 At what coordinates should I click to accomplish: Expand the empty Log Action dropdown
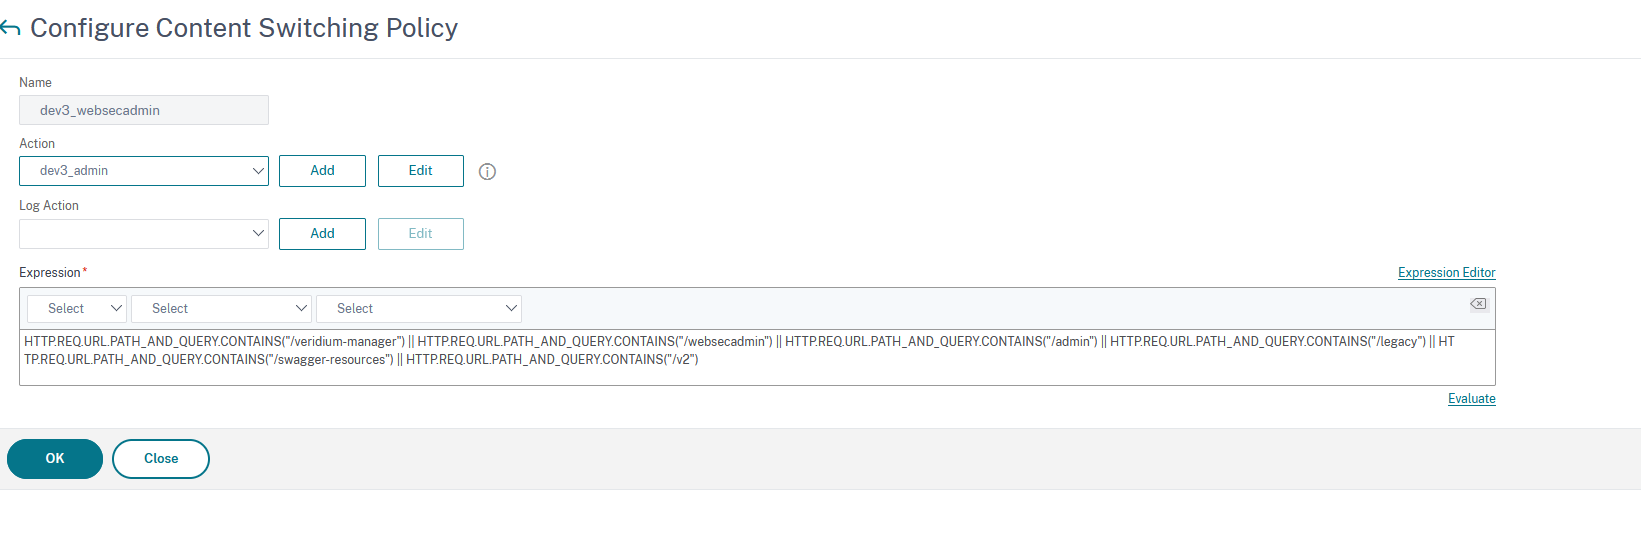[144, 234]
